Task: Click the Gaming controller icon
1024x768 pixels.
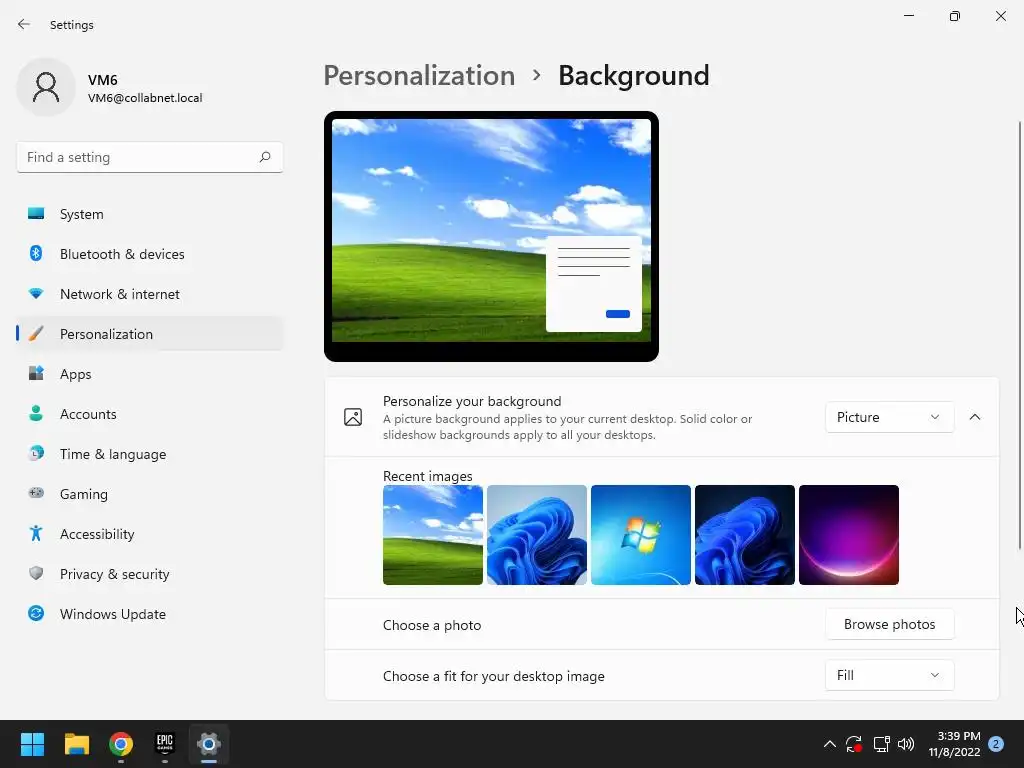Action: tap(36, 493)
